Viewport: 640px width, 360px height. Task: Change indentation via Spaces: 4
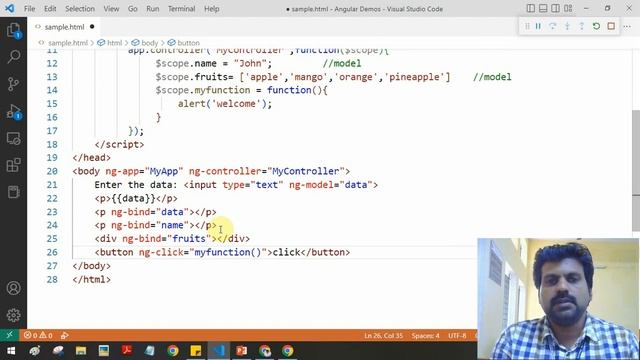click(425, 336)
